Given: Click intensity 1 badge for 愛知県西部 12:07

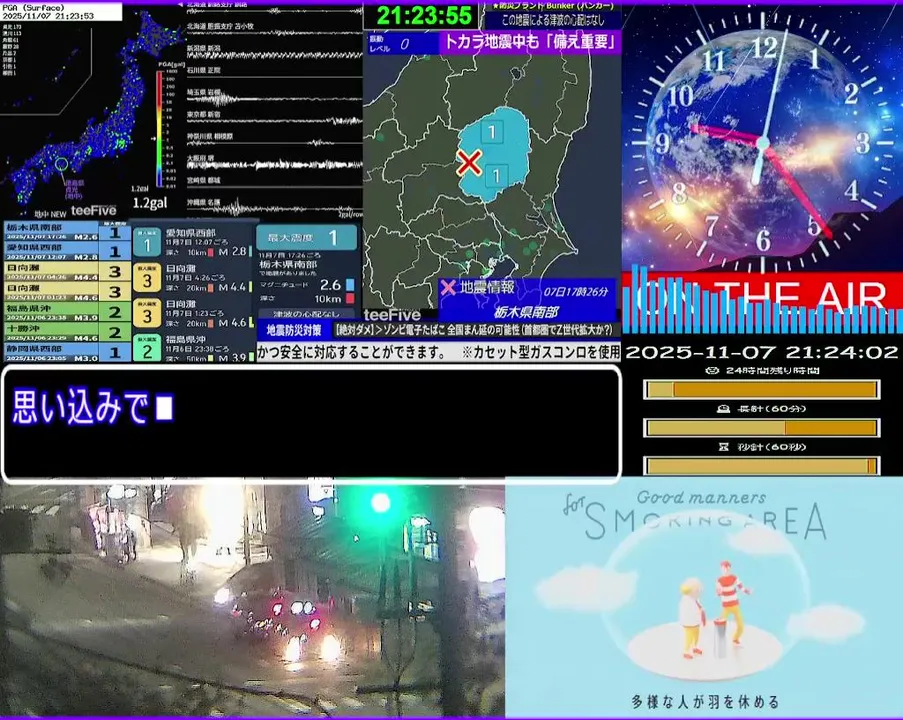Looking at the screenshot, I should [147, 242].
